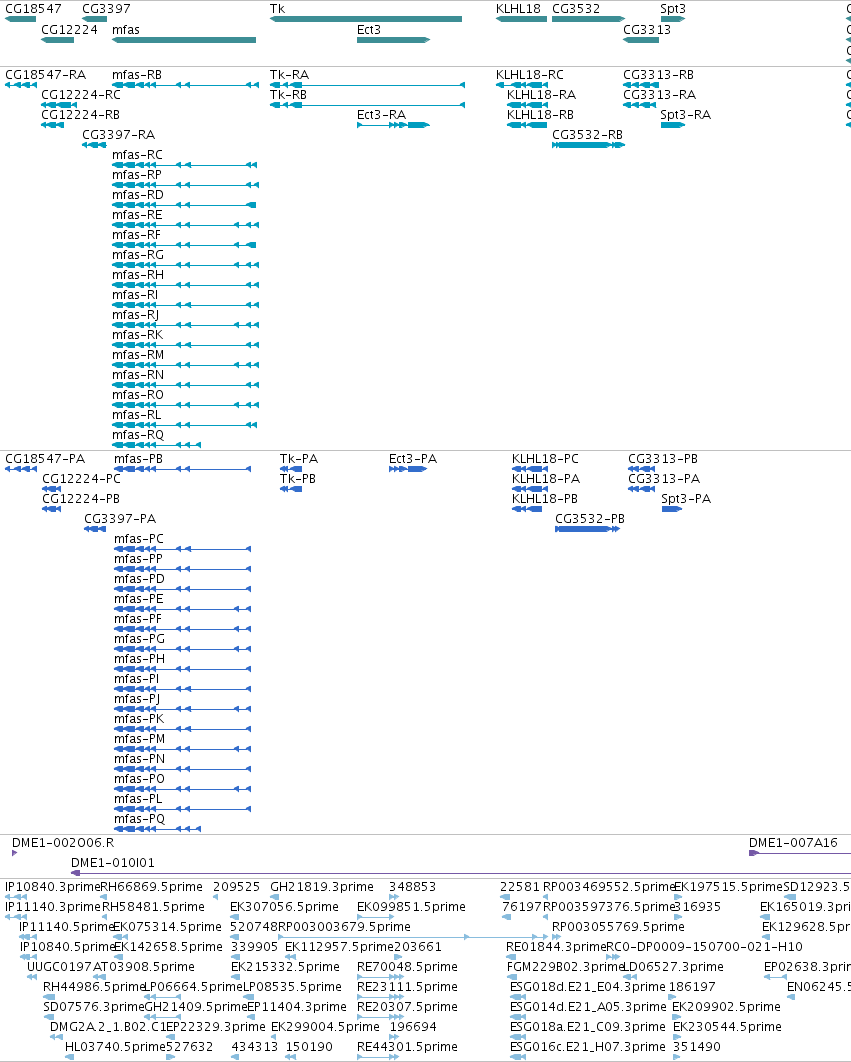
Task: Click transcript mfas-RQ
Action: click(x=157, y=445)
